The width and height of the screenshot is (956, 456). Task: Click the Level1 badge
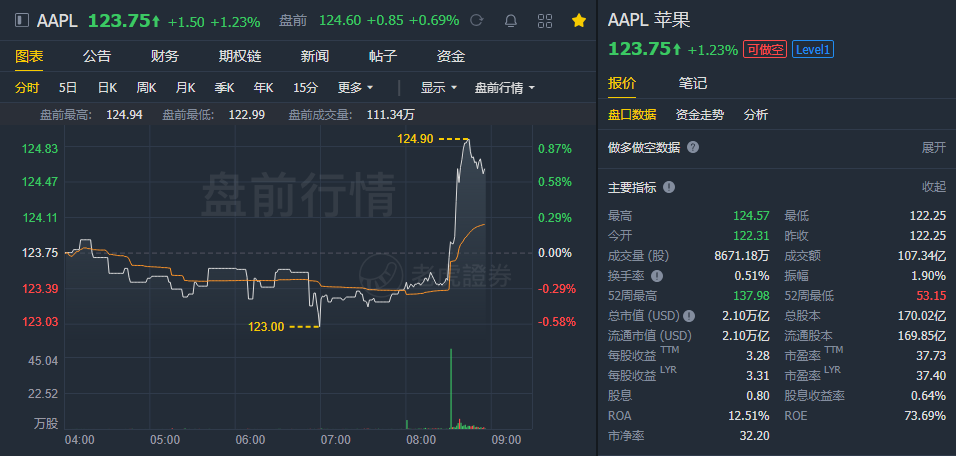pos(813,49)
